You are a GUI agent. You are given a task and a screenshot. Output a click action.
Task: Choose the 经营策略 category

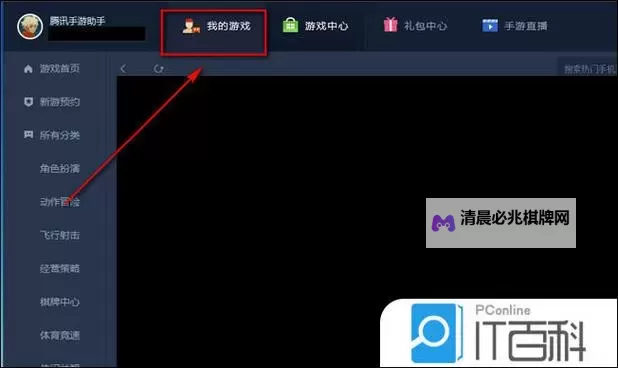pos(60,269)
